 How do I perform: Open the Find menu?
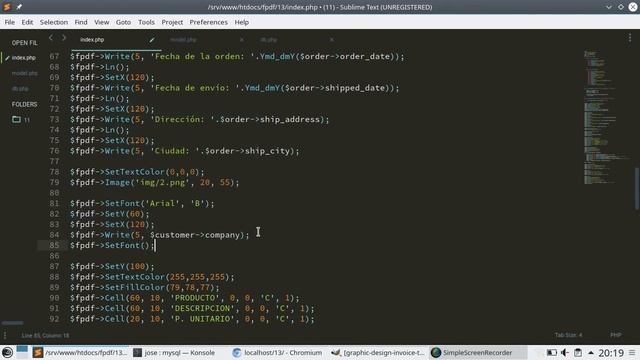81,22
